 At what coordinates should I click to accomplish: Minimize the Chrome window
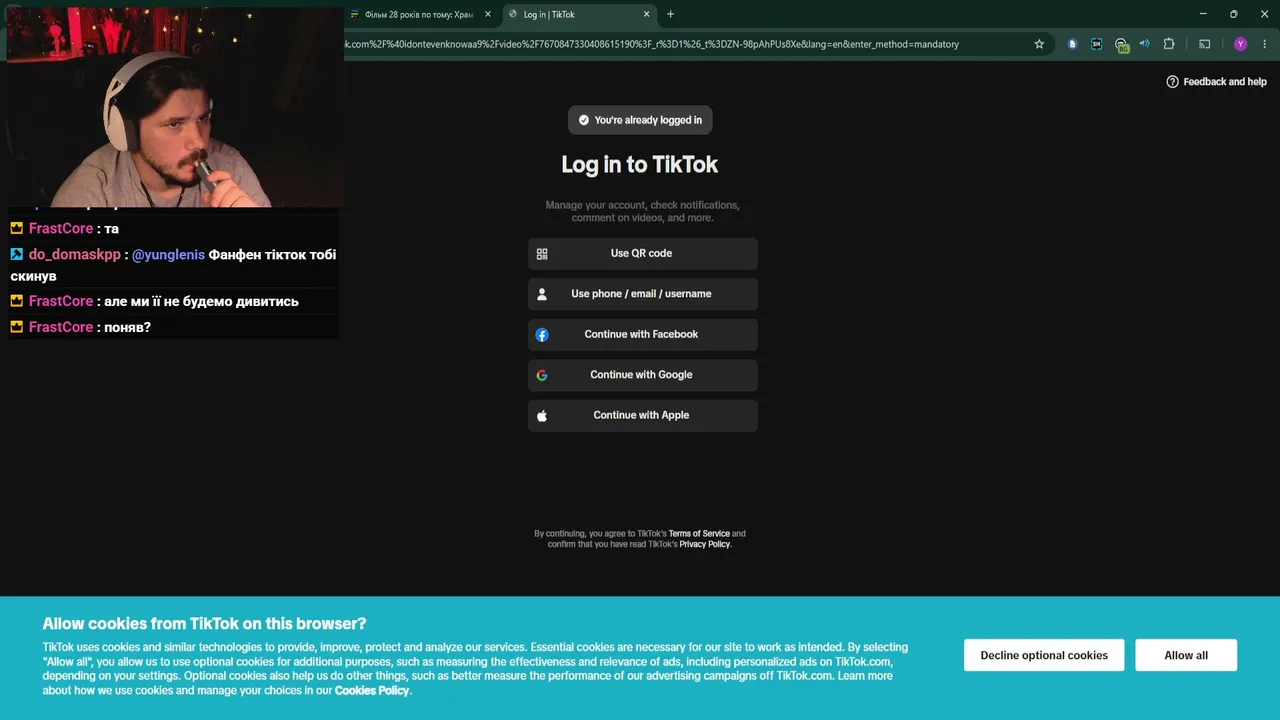[x=1203, y=14]
